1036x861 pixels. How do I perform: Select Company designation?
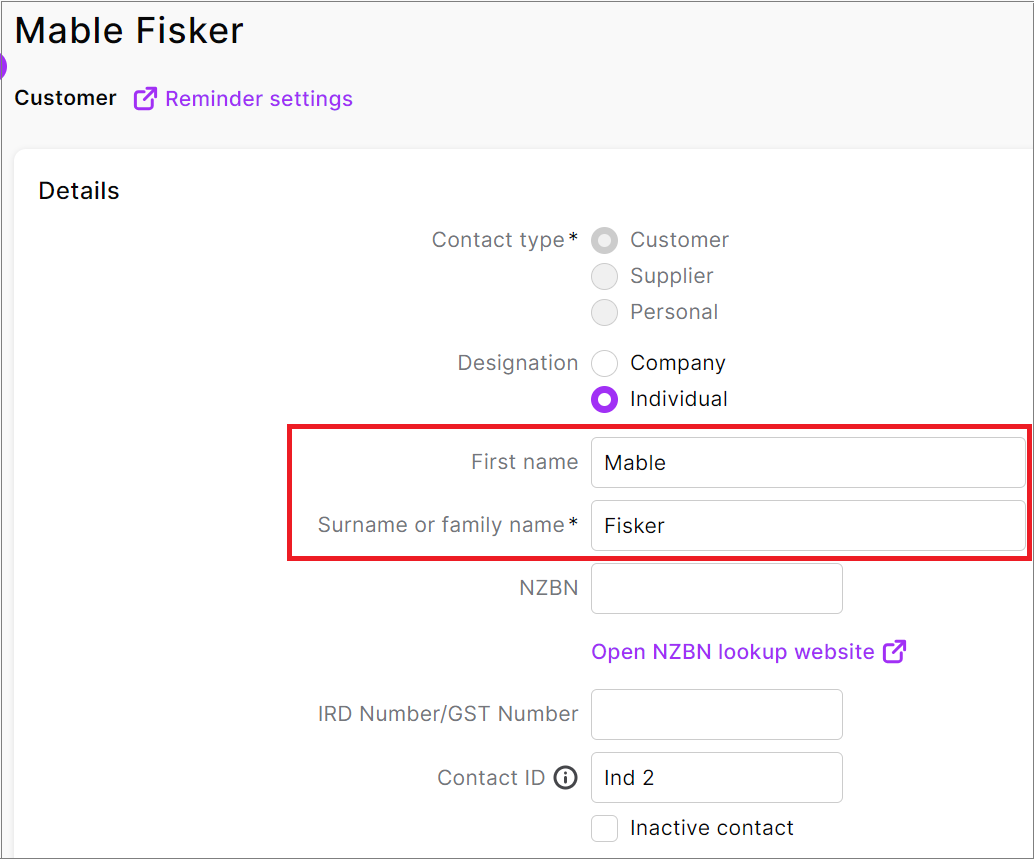pyautogui.click(x=604, y=363)
